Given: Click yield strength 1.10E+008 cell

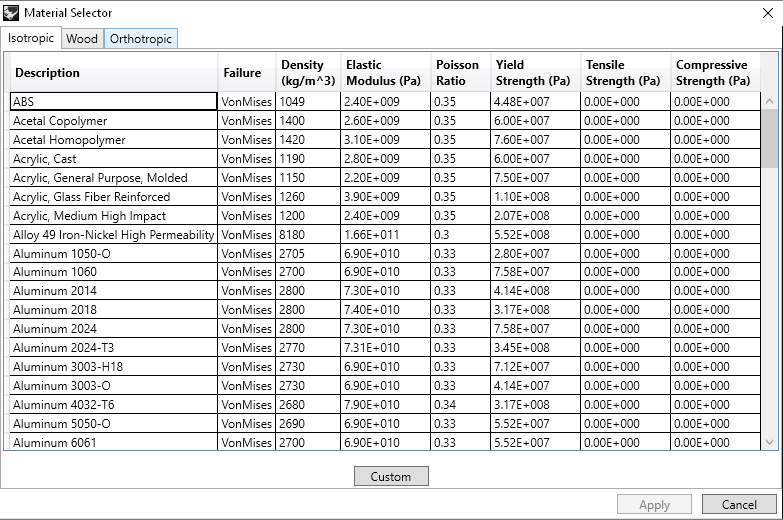Looking at the screenshot, I should coord(535,196).
